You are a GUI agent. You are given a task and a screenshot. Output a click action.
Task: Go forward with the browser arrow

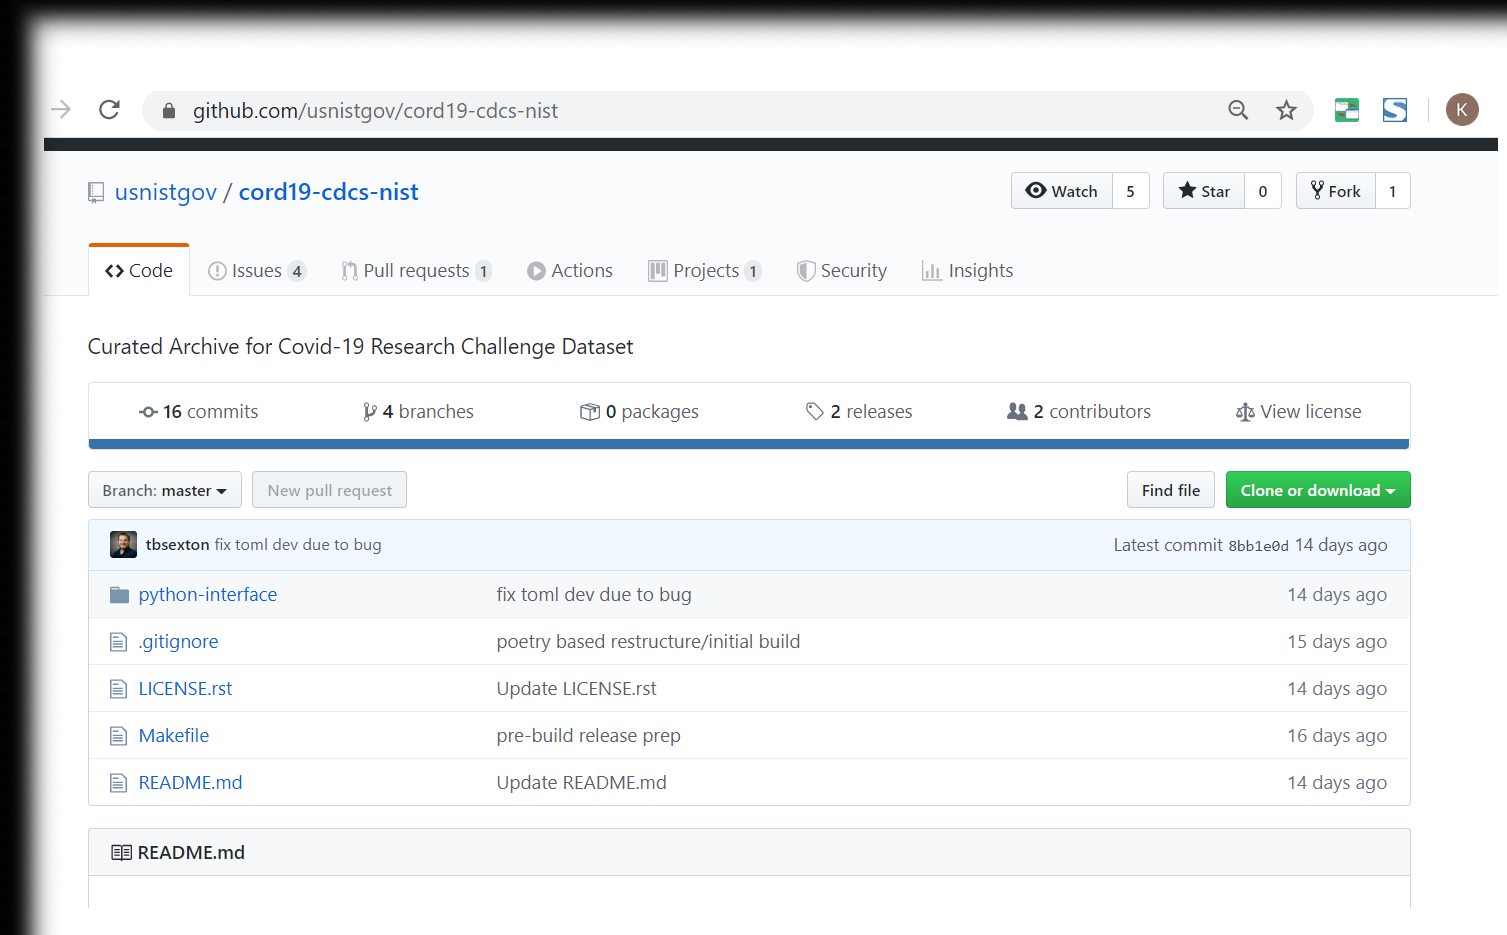pos(62,110)
